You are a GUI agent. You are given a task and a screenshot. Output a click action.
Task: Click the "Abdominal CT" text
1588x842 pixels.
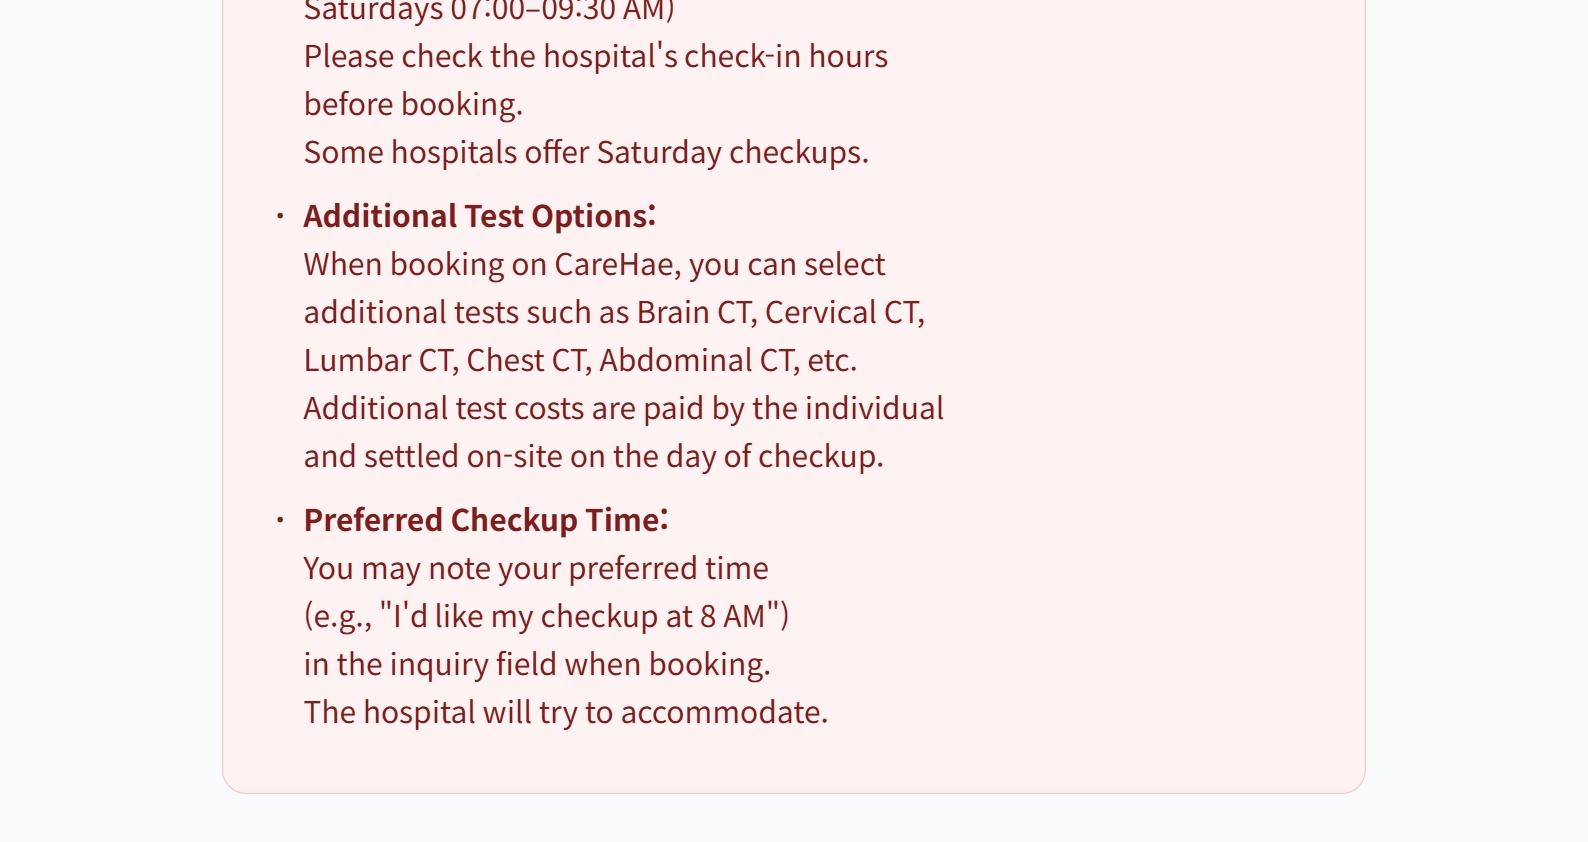click(x=696, y=360)
